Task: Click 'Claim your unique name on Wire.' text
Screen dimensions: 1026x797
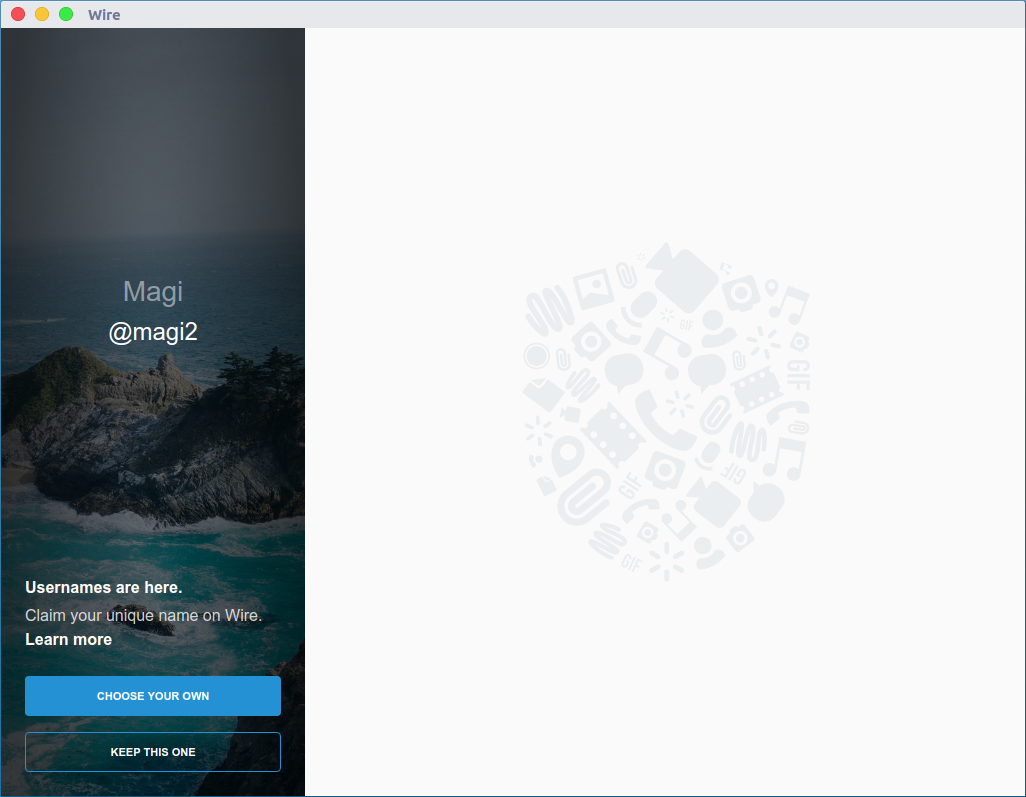Action: coord(143,615)
